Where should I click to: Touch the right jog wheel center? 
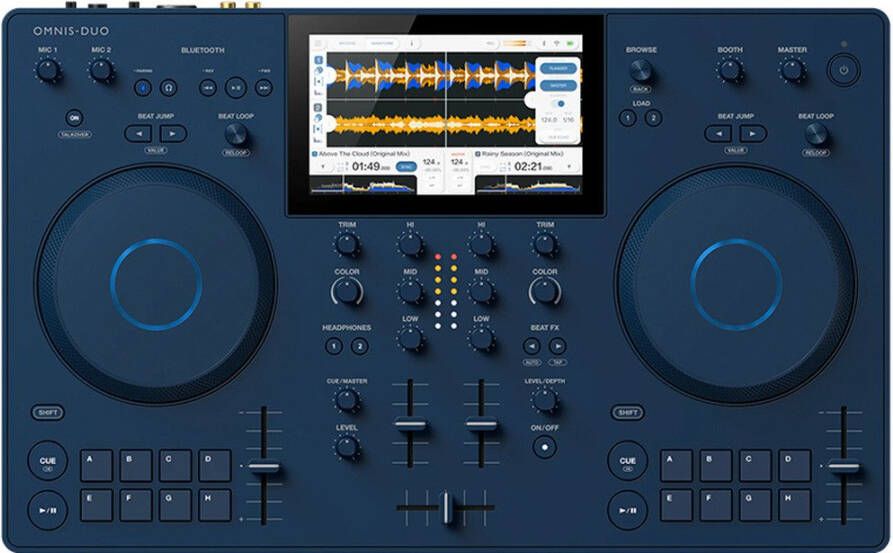tap(736, 284)
